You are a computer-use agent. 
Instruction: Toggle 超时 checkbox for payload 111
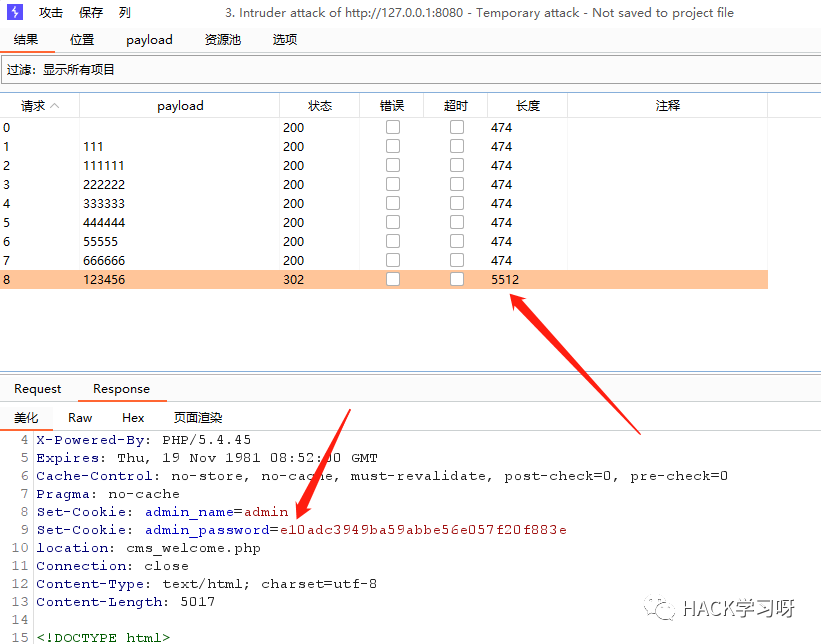pos(457,146)
